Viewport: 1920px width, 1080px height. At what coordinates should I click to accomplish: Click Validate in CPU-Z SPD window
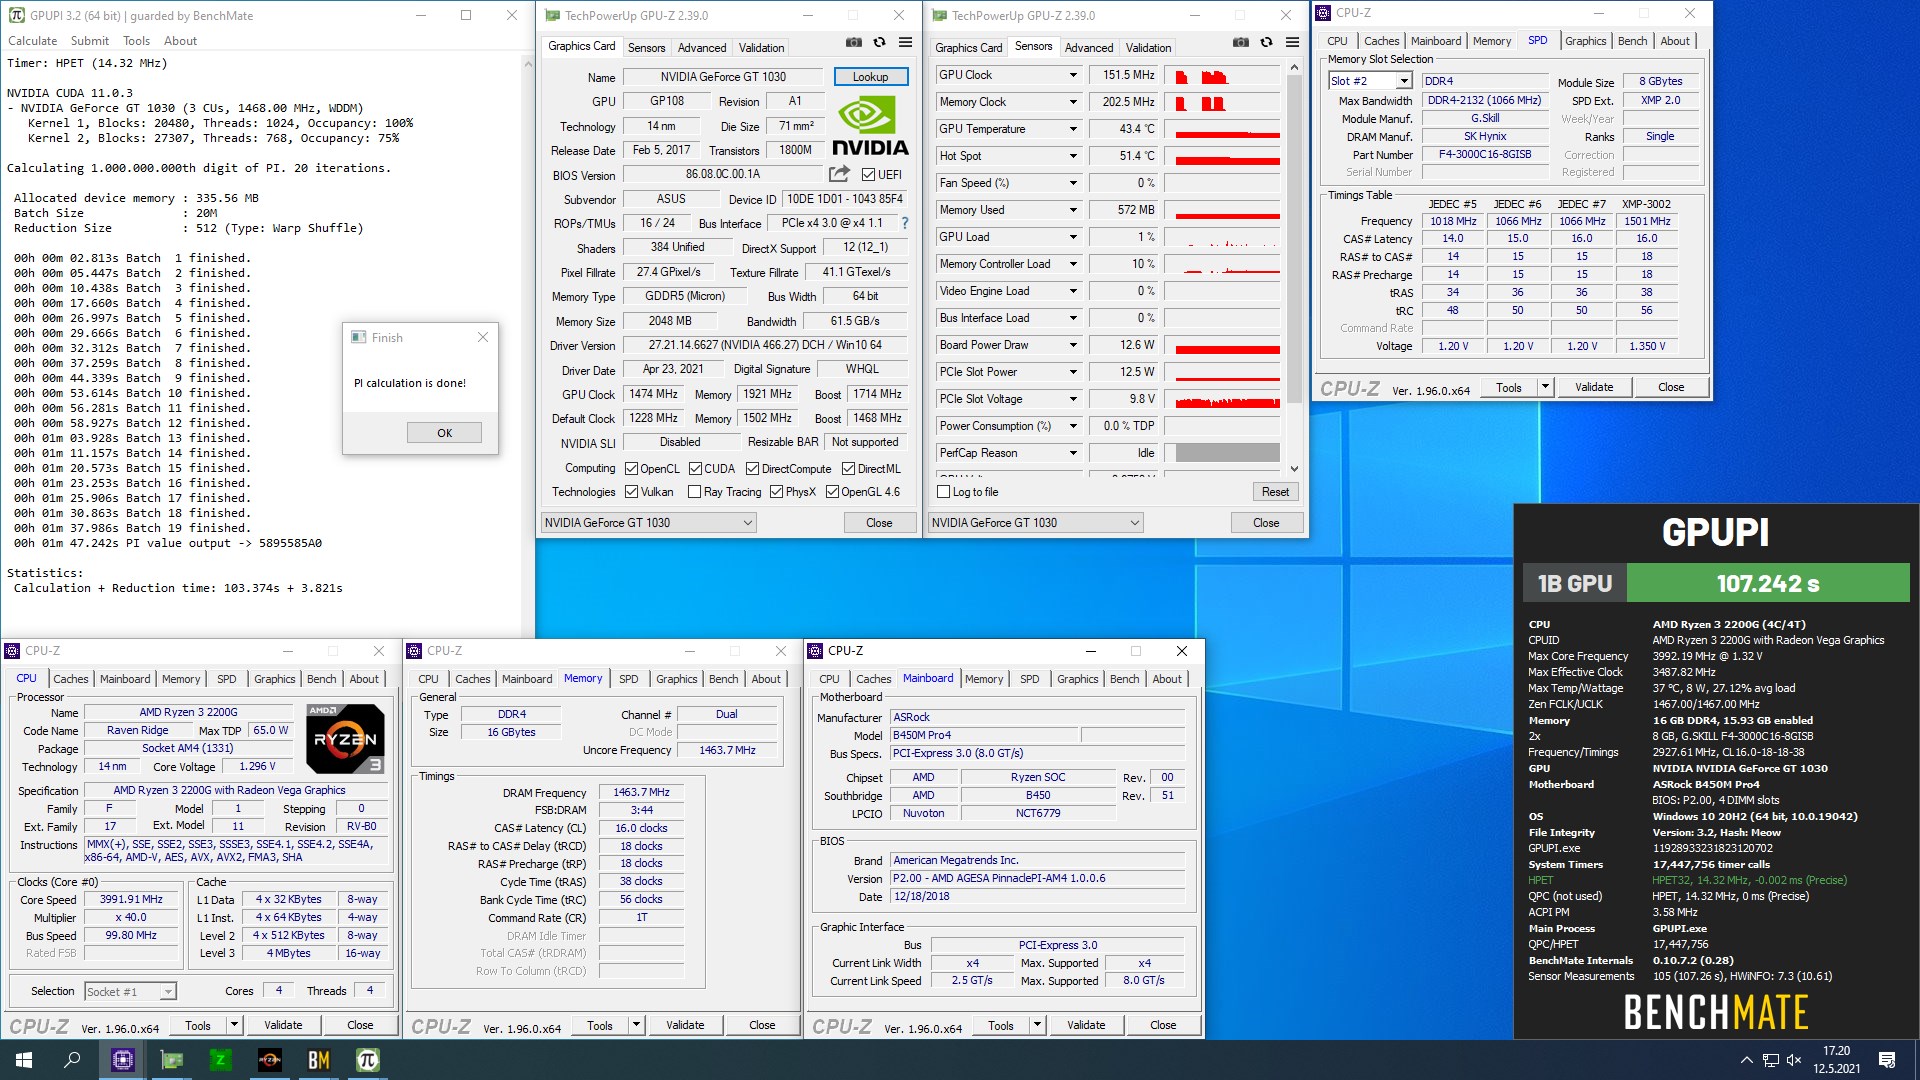click(1594, 387)
